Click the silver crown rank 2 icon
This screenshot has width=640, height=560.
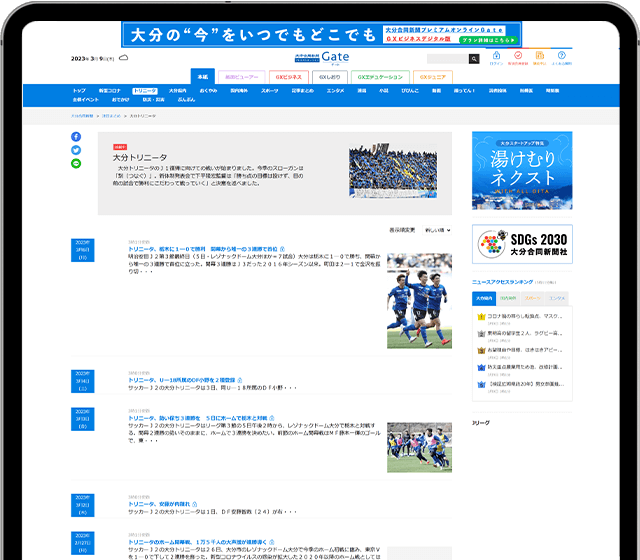(481, 333)
